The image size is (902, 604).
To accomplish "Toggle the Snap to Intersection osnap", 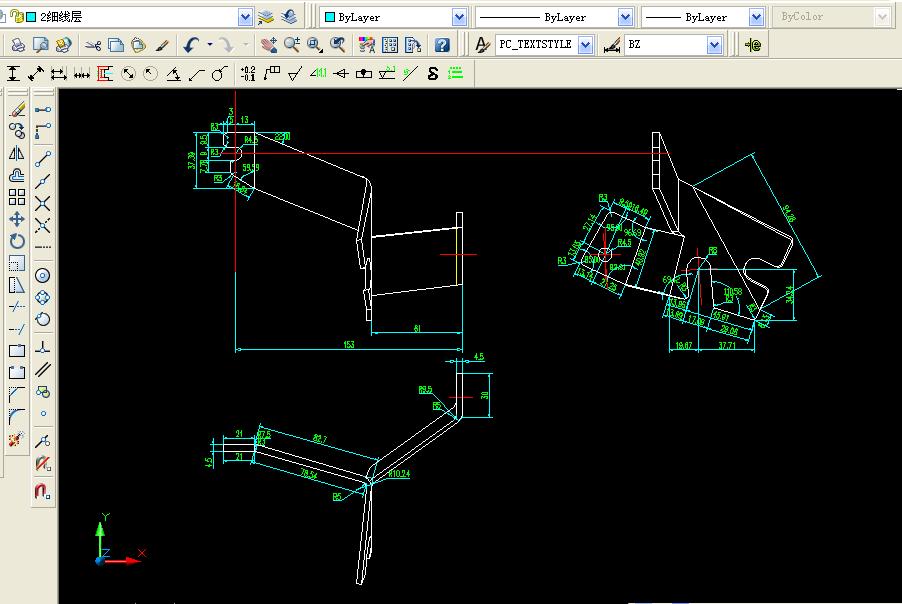I will click(43, 204).
